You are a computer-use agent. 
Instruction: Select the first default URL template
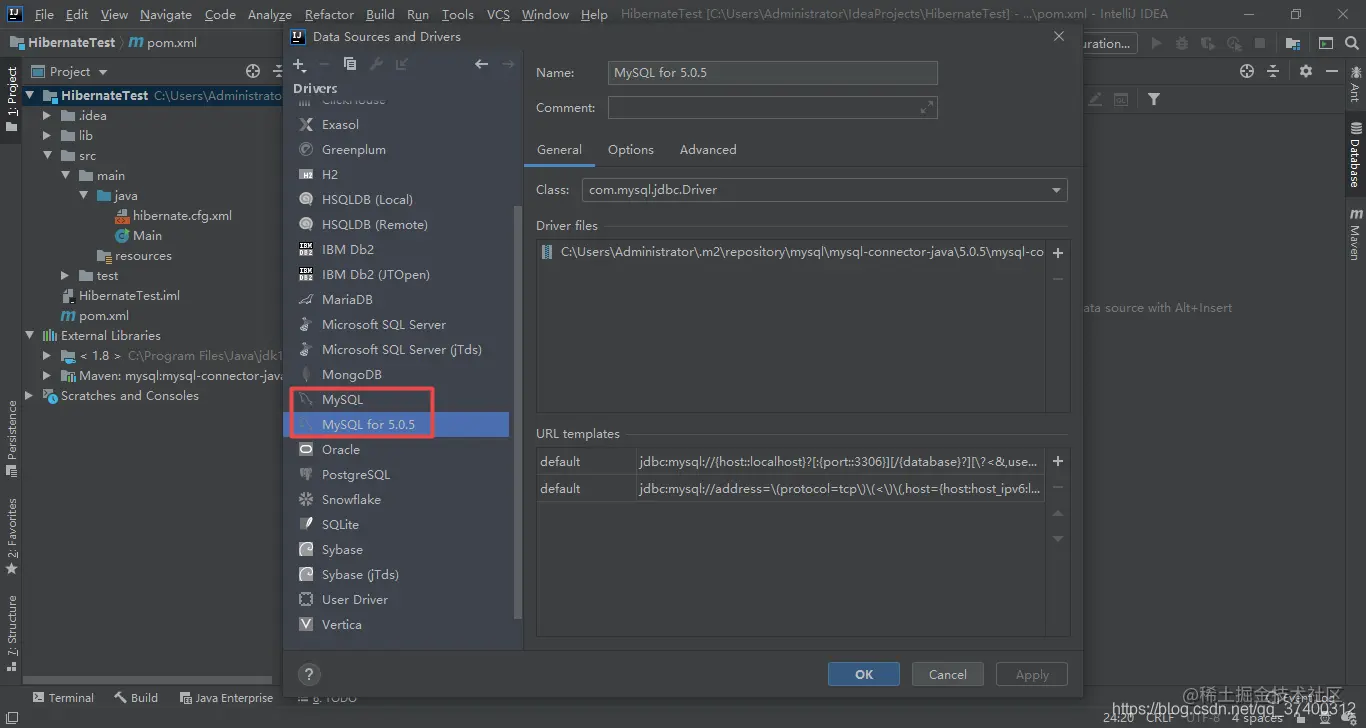coord(790,461)
